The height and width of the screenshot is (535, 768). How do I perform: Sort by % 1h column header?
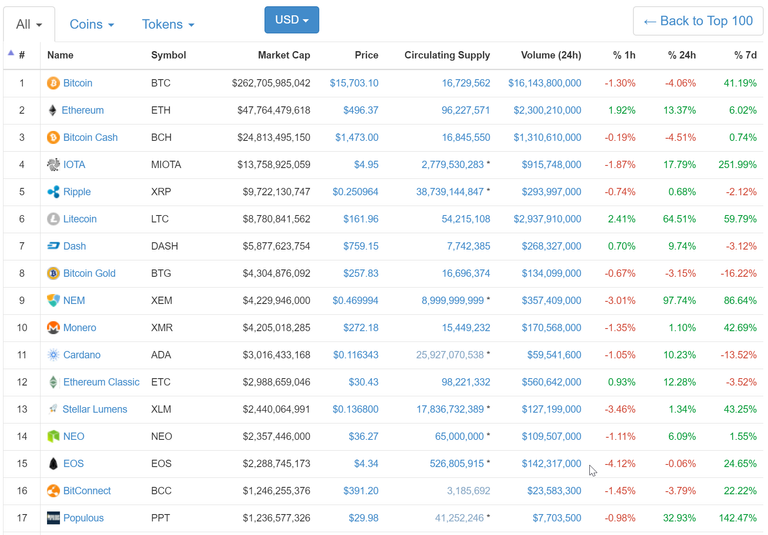[x=624, y=55]
